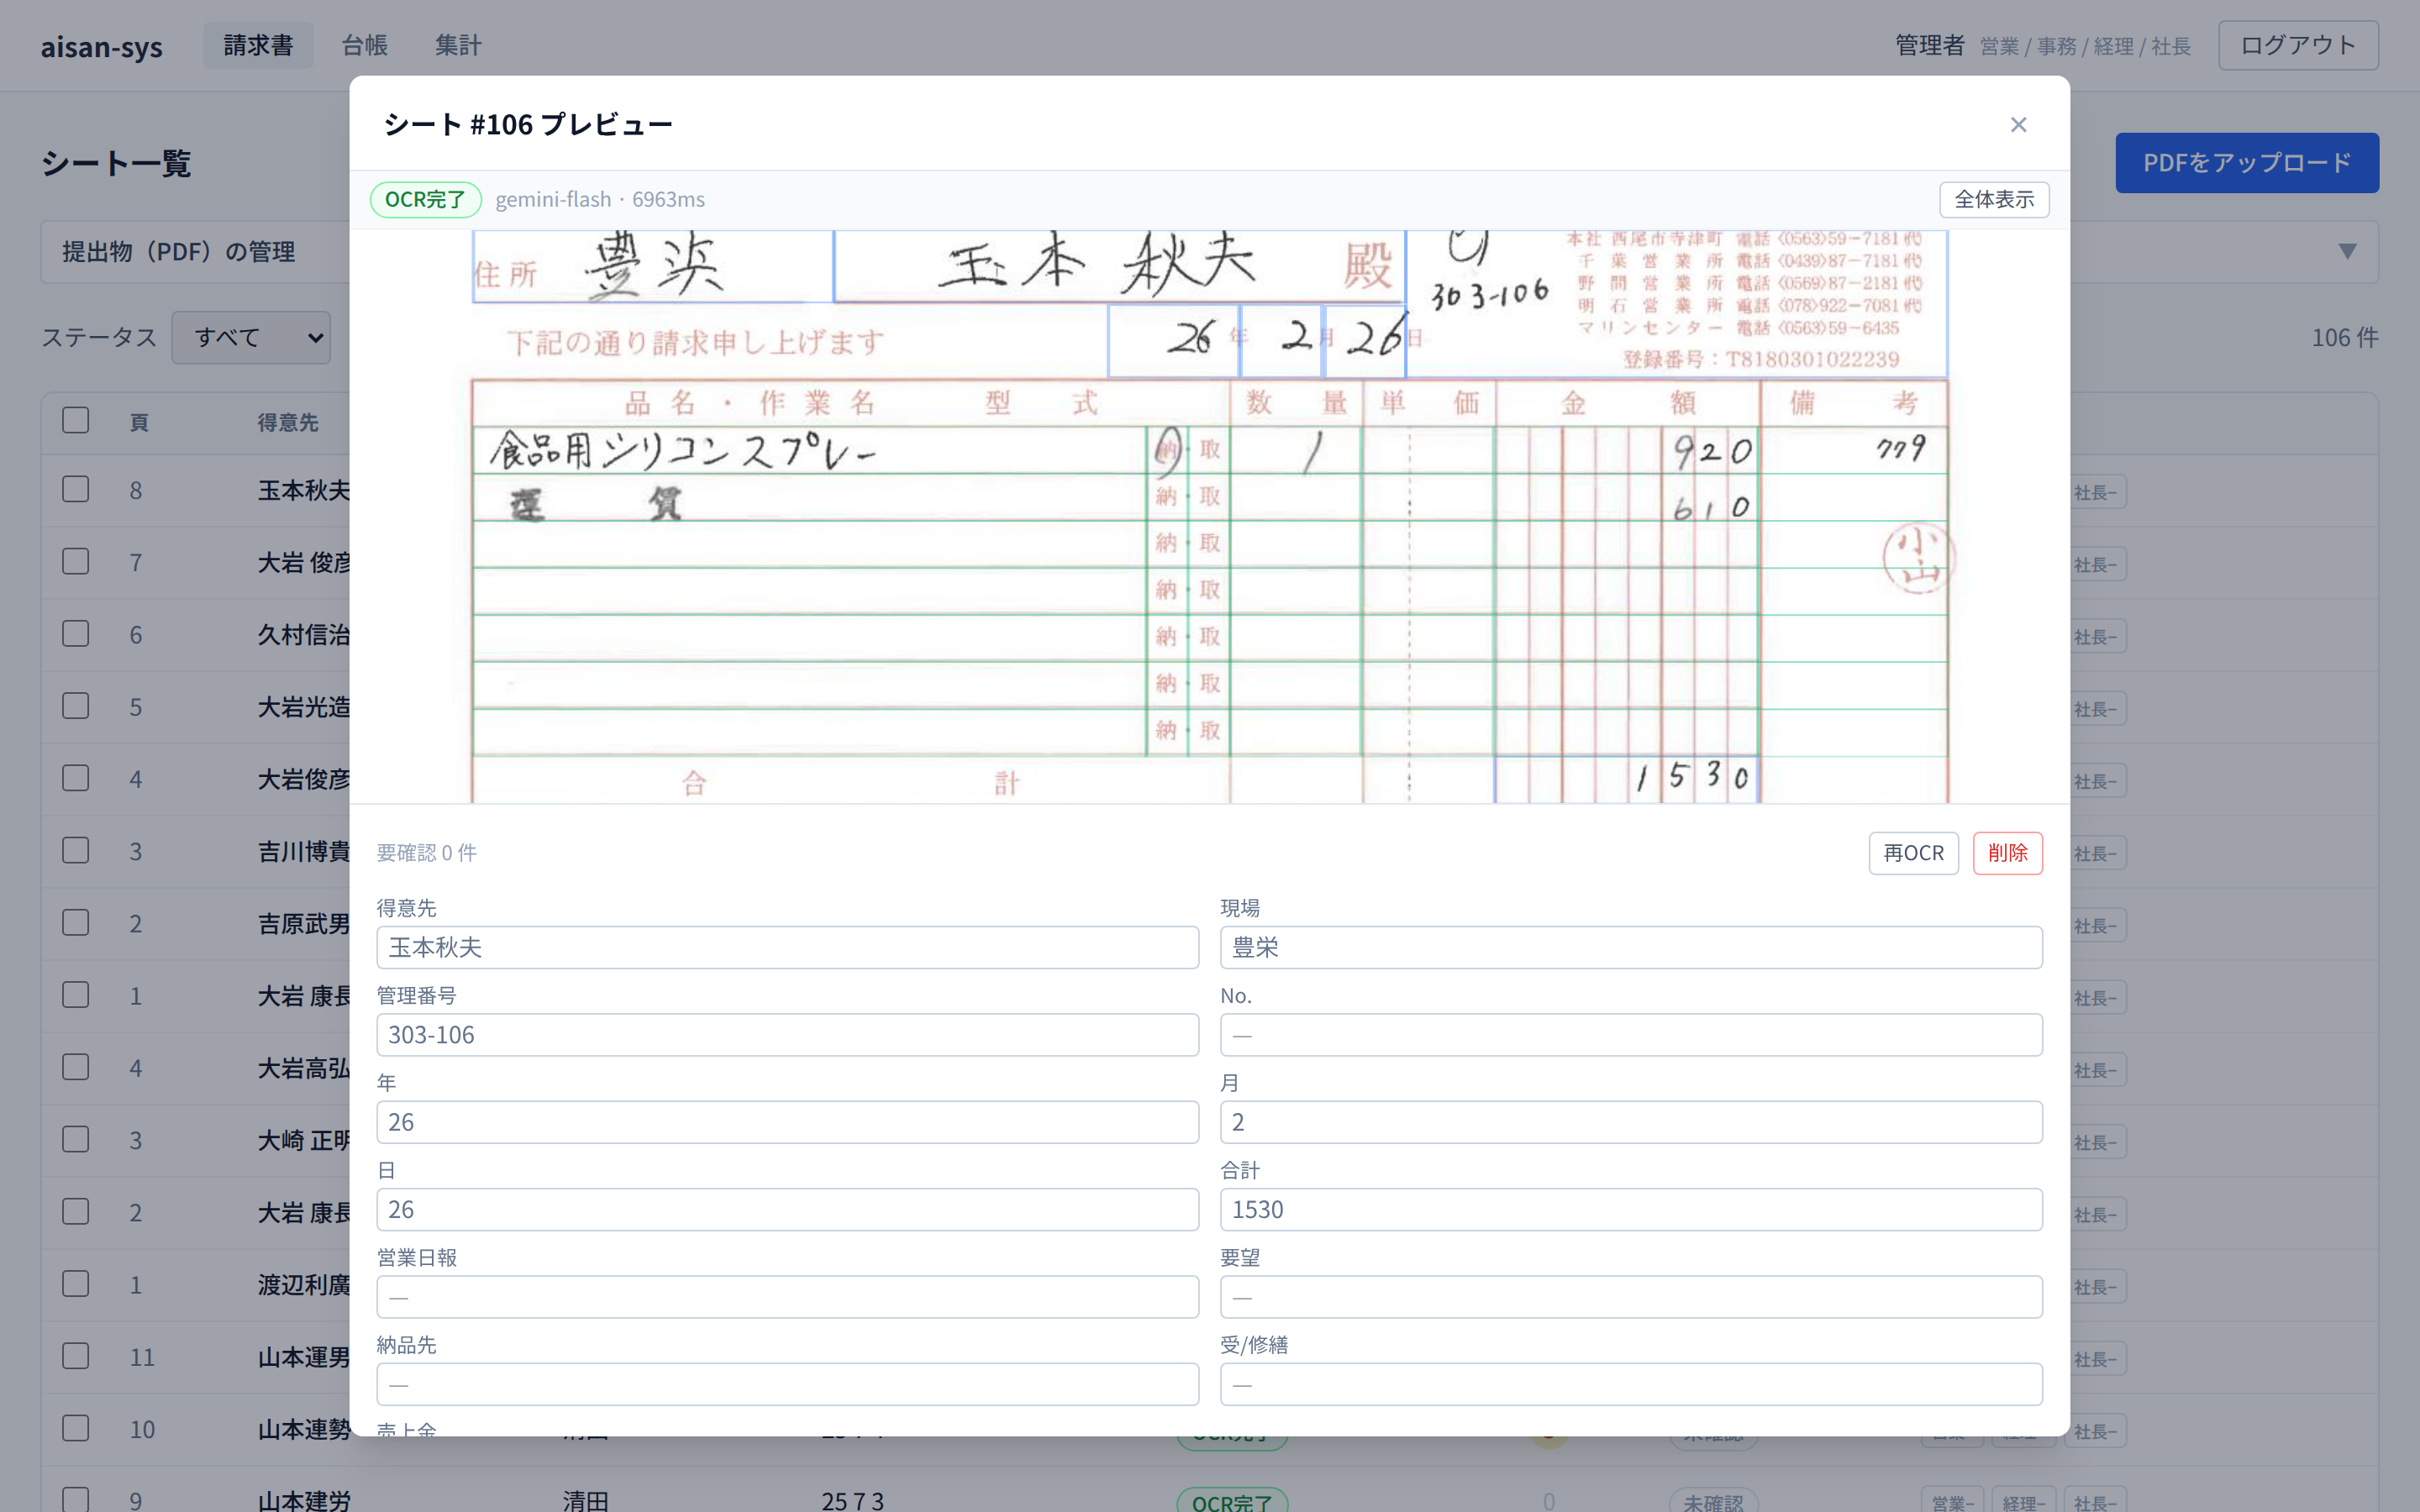This screenshot has height=1512, width=2420.
Task: Click the 管理番号 field showing 303-106
Action: click(x=787, y=1035)
